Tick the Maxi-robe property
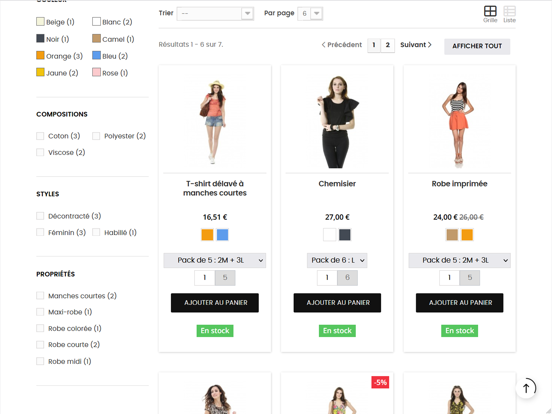 click(x=40, y=312)
